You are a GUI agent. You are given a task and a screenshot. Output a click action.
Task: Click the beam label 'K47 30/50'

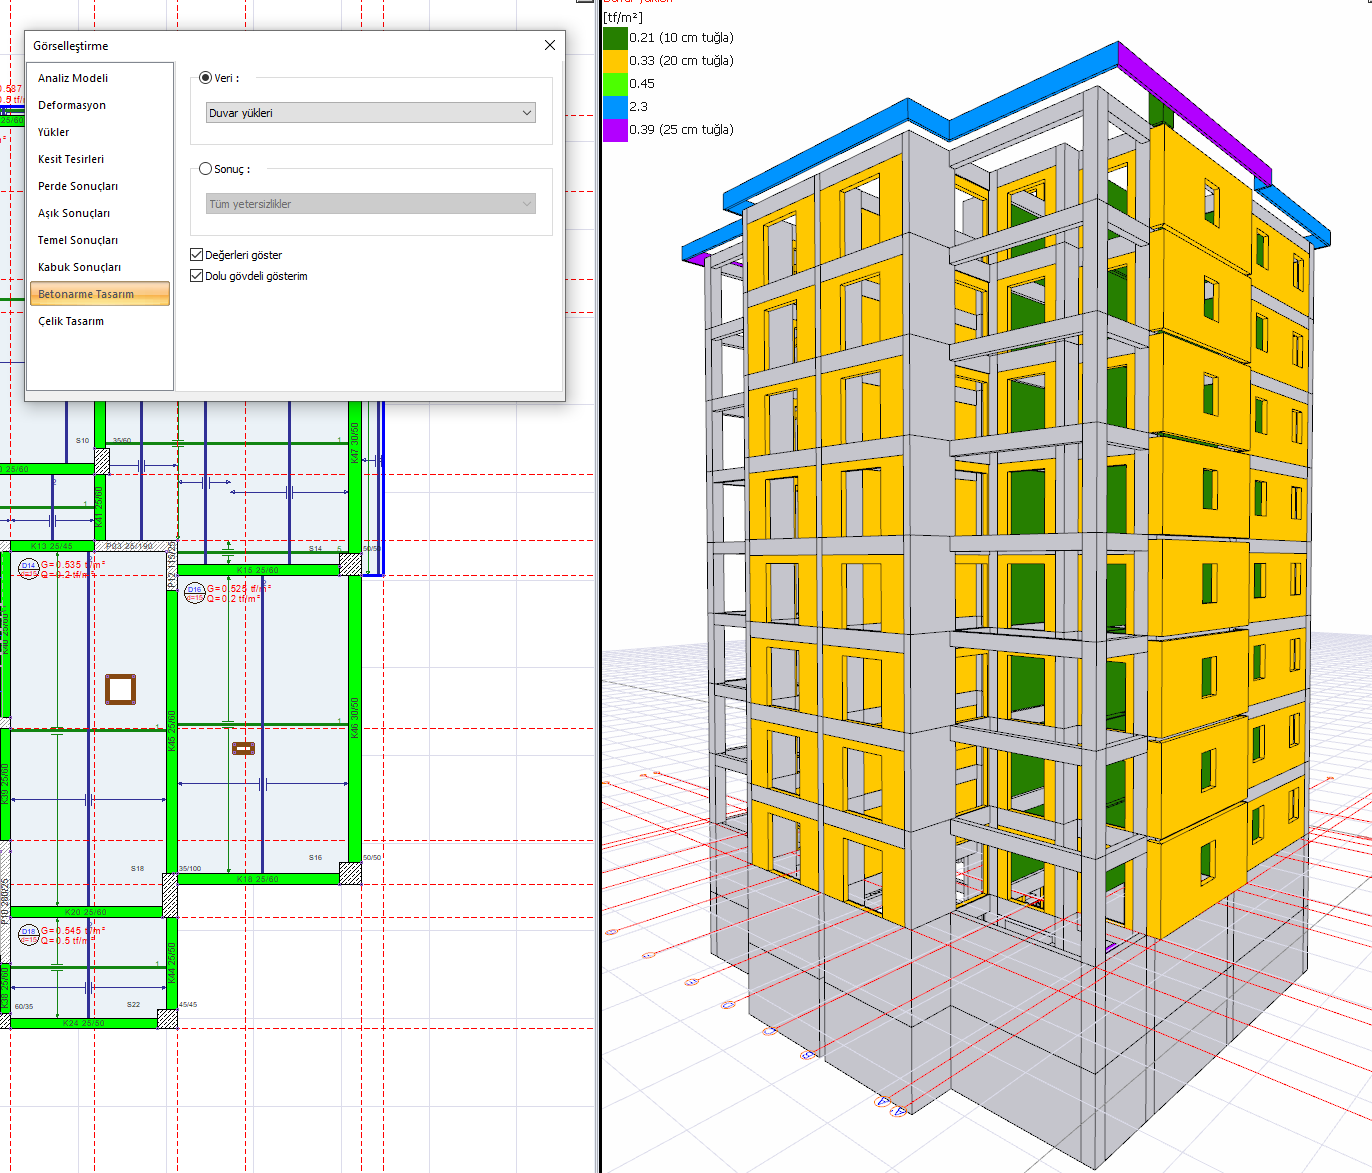355,443
